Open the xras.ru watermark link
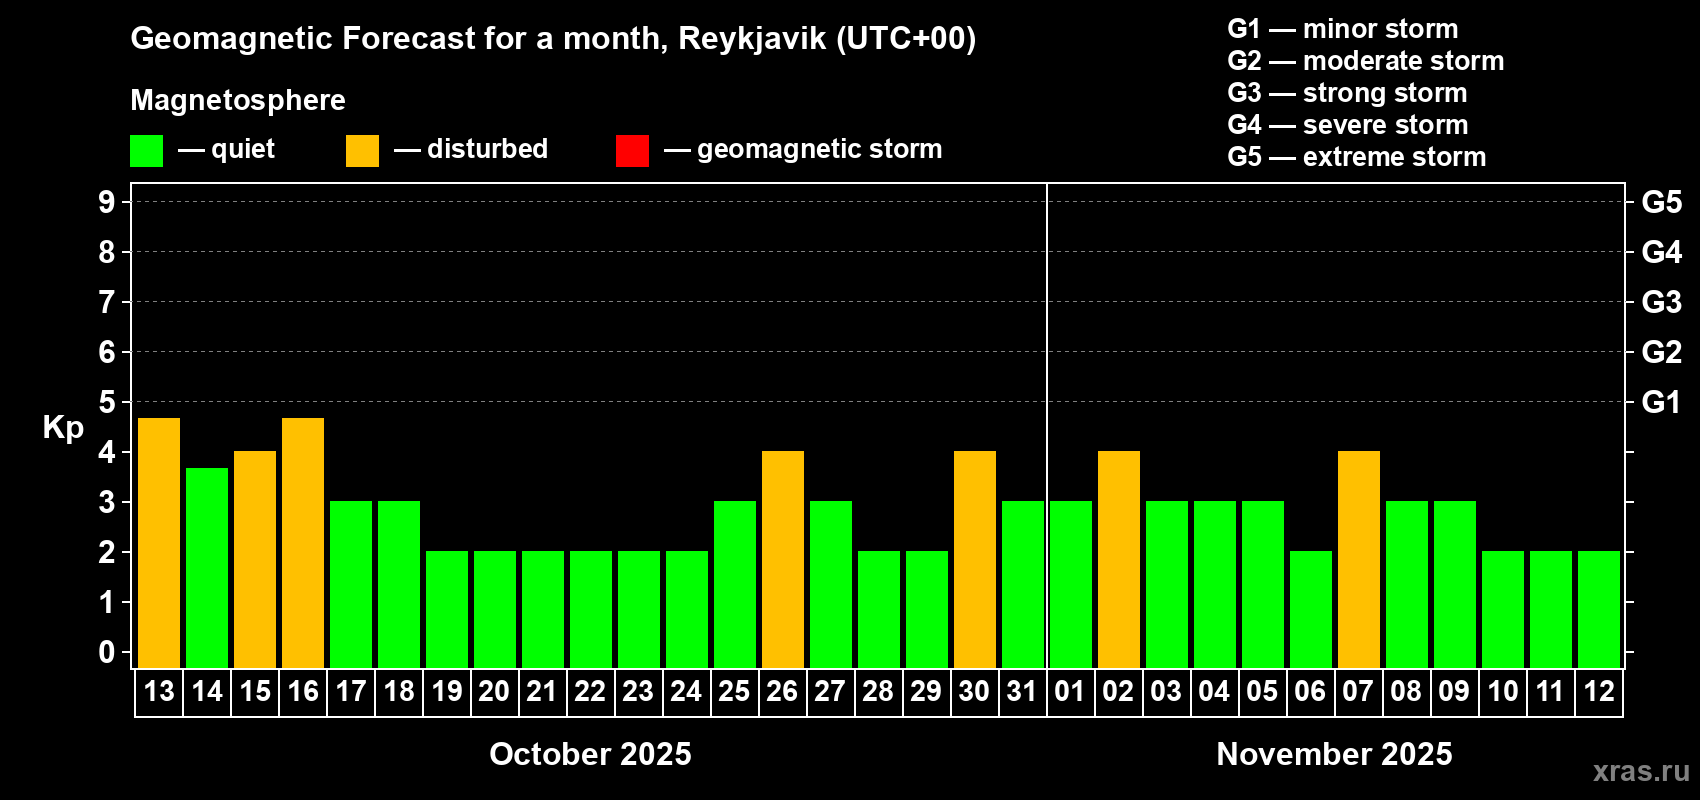This screenshot has width=1700, height=800. (x=1641, y=771)
